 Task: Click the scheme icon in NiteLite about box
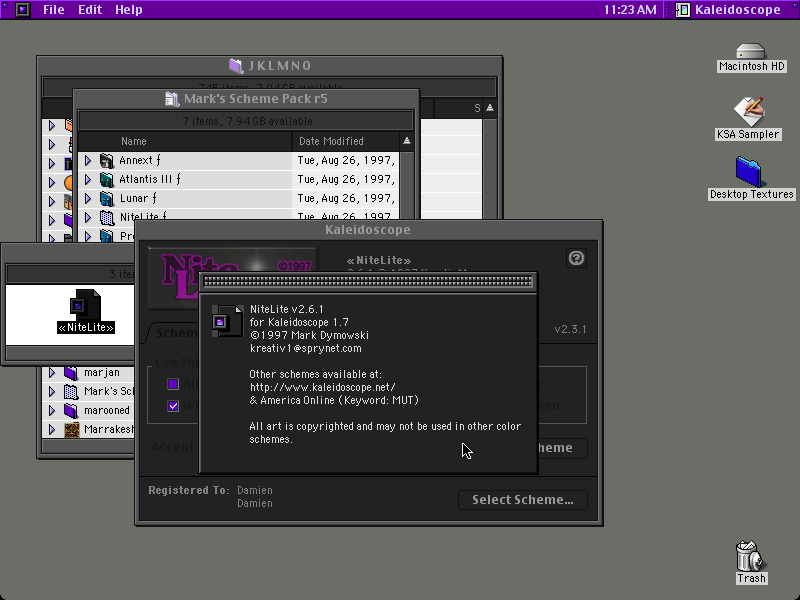tap(227, 321)
